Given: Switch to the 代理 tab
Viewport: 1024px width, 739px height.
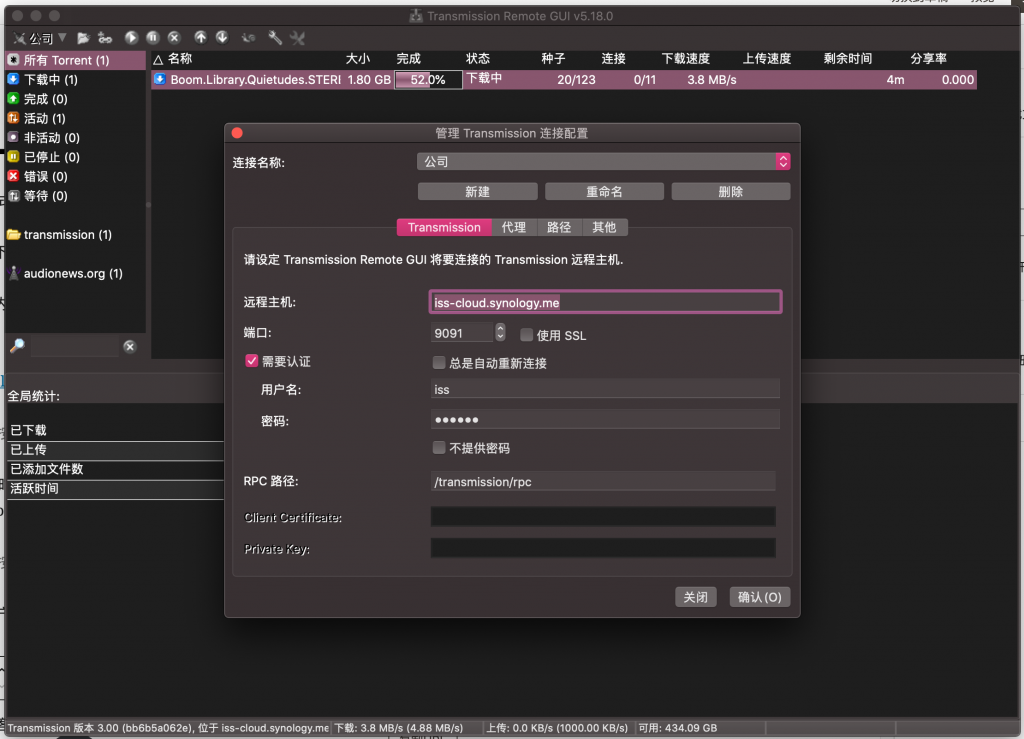Looking at the screenshot, I should click(x=514, y=227).
